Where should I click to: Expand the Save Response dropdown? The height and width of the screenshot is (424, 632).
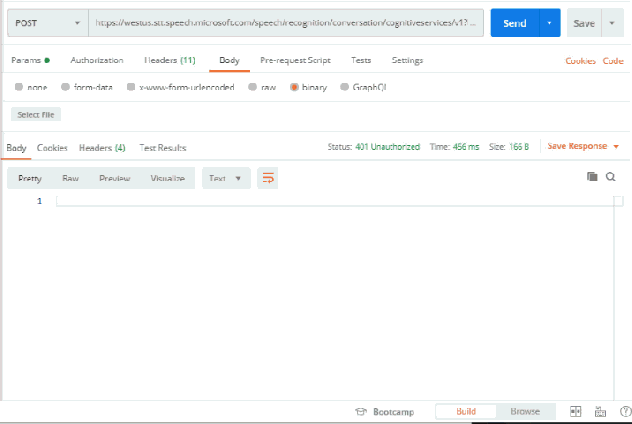(x=583, y=146)
